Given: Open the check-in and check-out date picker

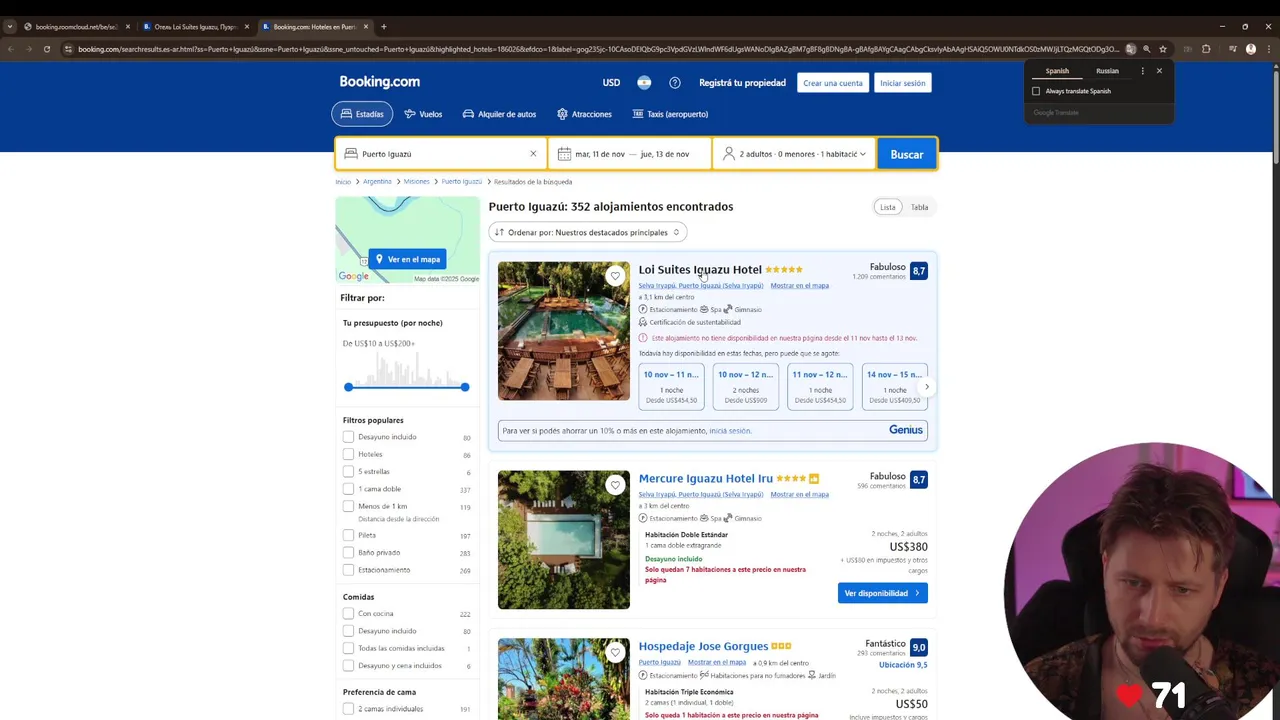Looking at the screenshot, I should tap(630, 154).
